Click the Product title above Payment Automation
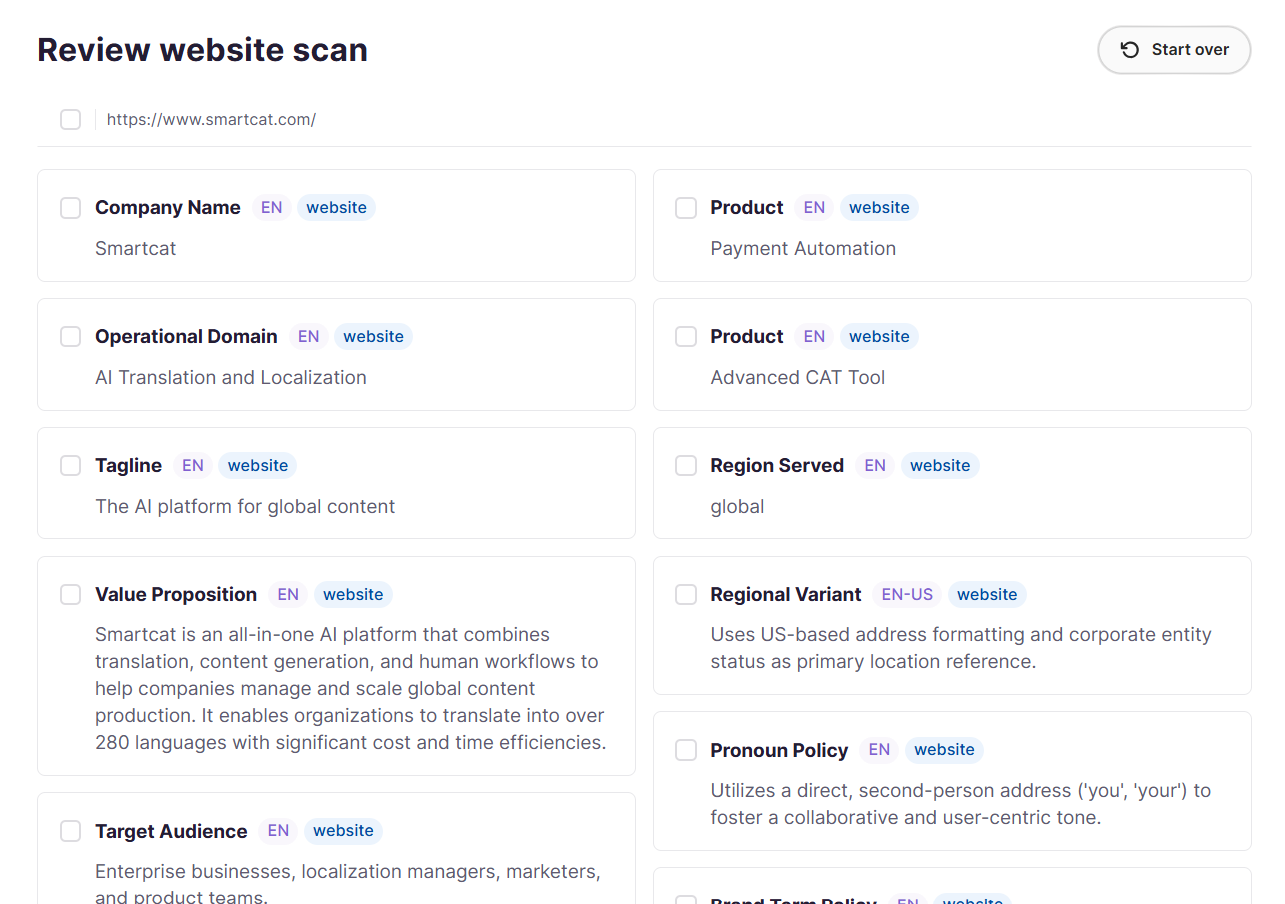The width and height of the screenshot is (1285, 904). click(747, 208)
